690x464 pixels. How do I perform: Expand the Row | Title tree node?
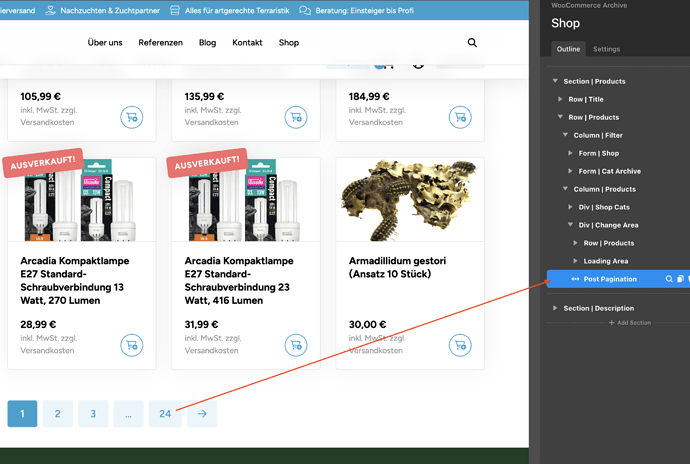pos(560,99)
